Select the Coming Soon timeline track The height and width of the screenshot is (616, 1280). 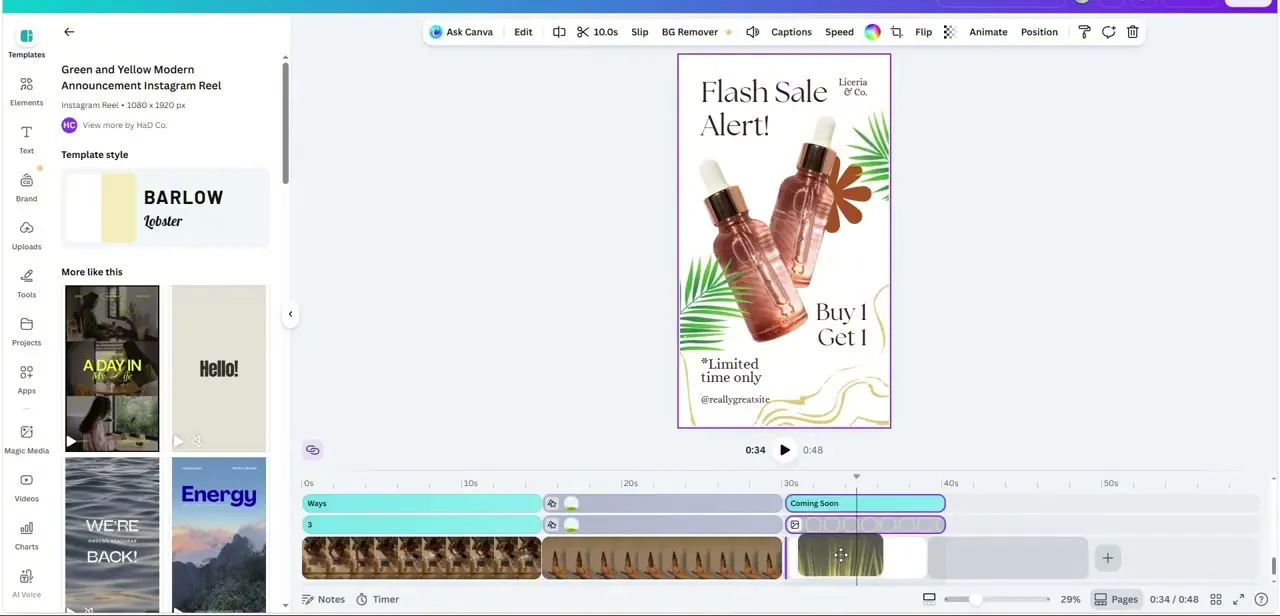865,503
